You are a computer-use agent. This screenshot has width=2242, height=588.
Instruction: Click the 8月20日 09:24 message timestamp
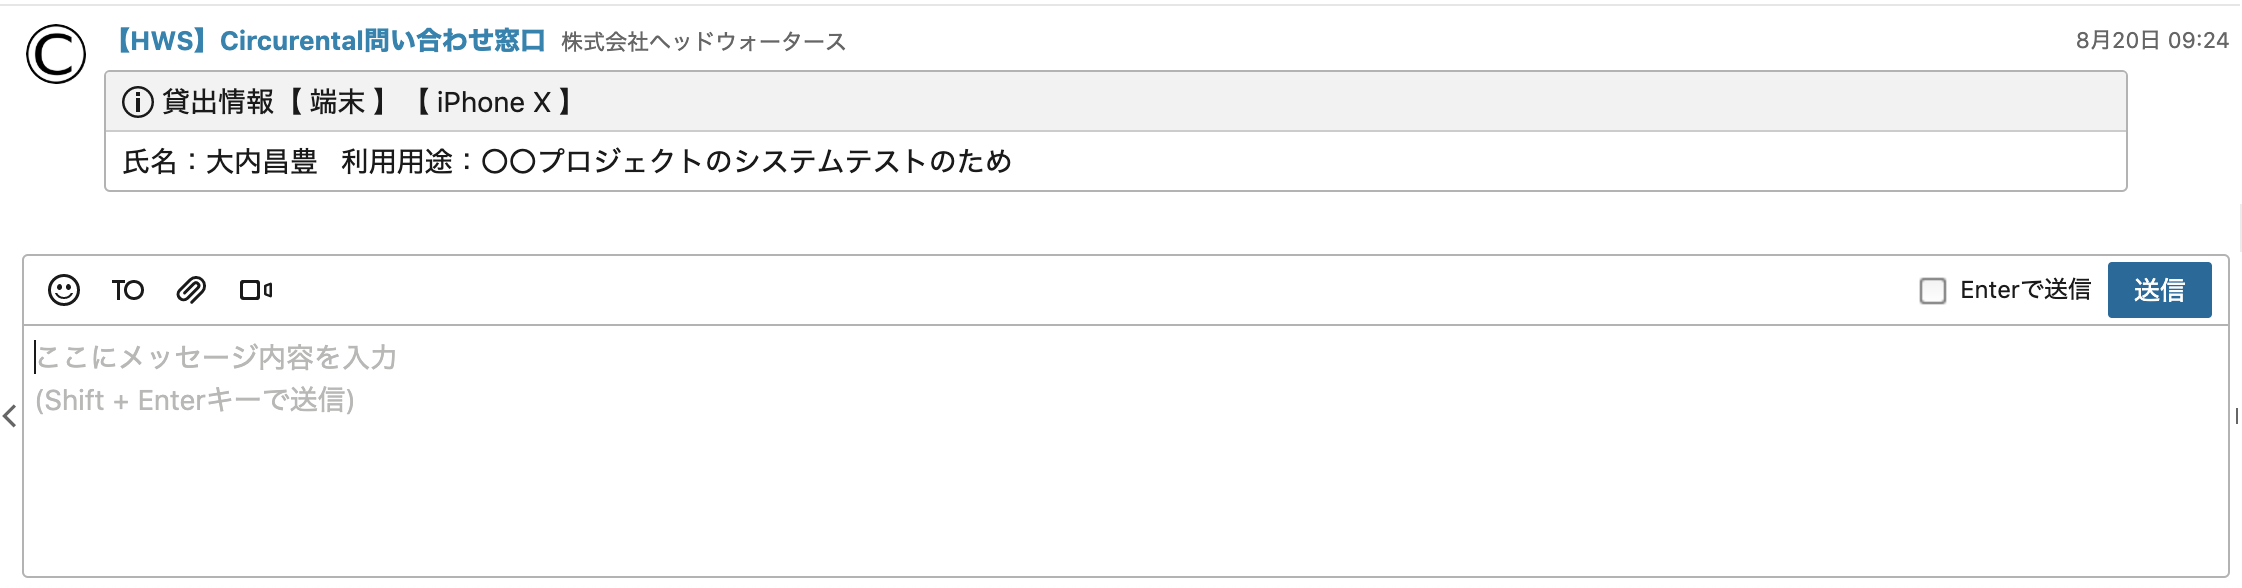(2152, 40)
